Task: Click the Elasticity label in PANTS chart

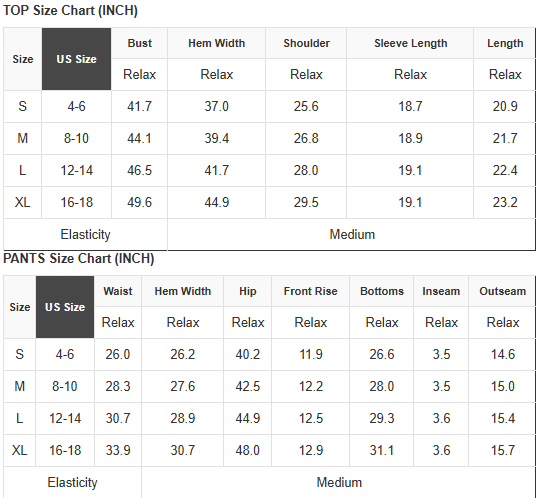Action: 72,482
